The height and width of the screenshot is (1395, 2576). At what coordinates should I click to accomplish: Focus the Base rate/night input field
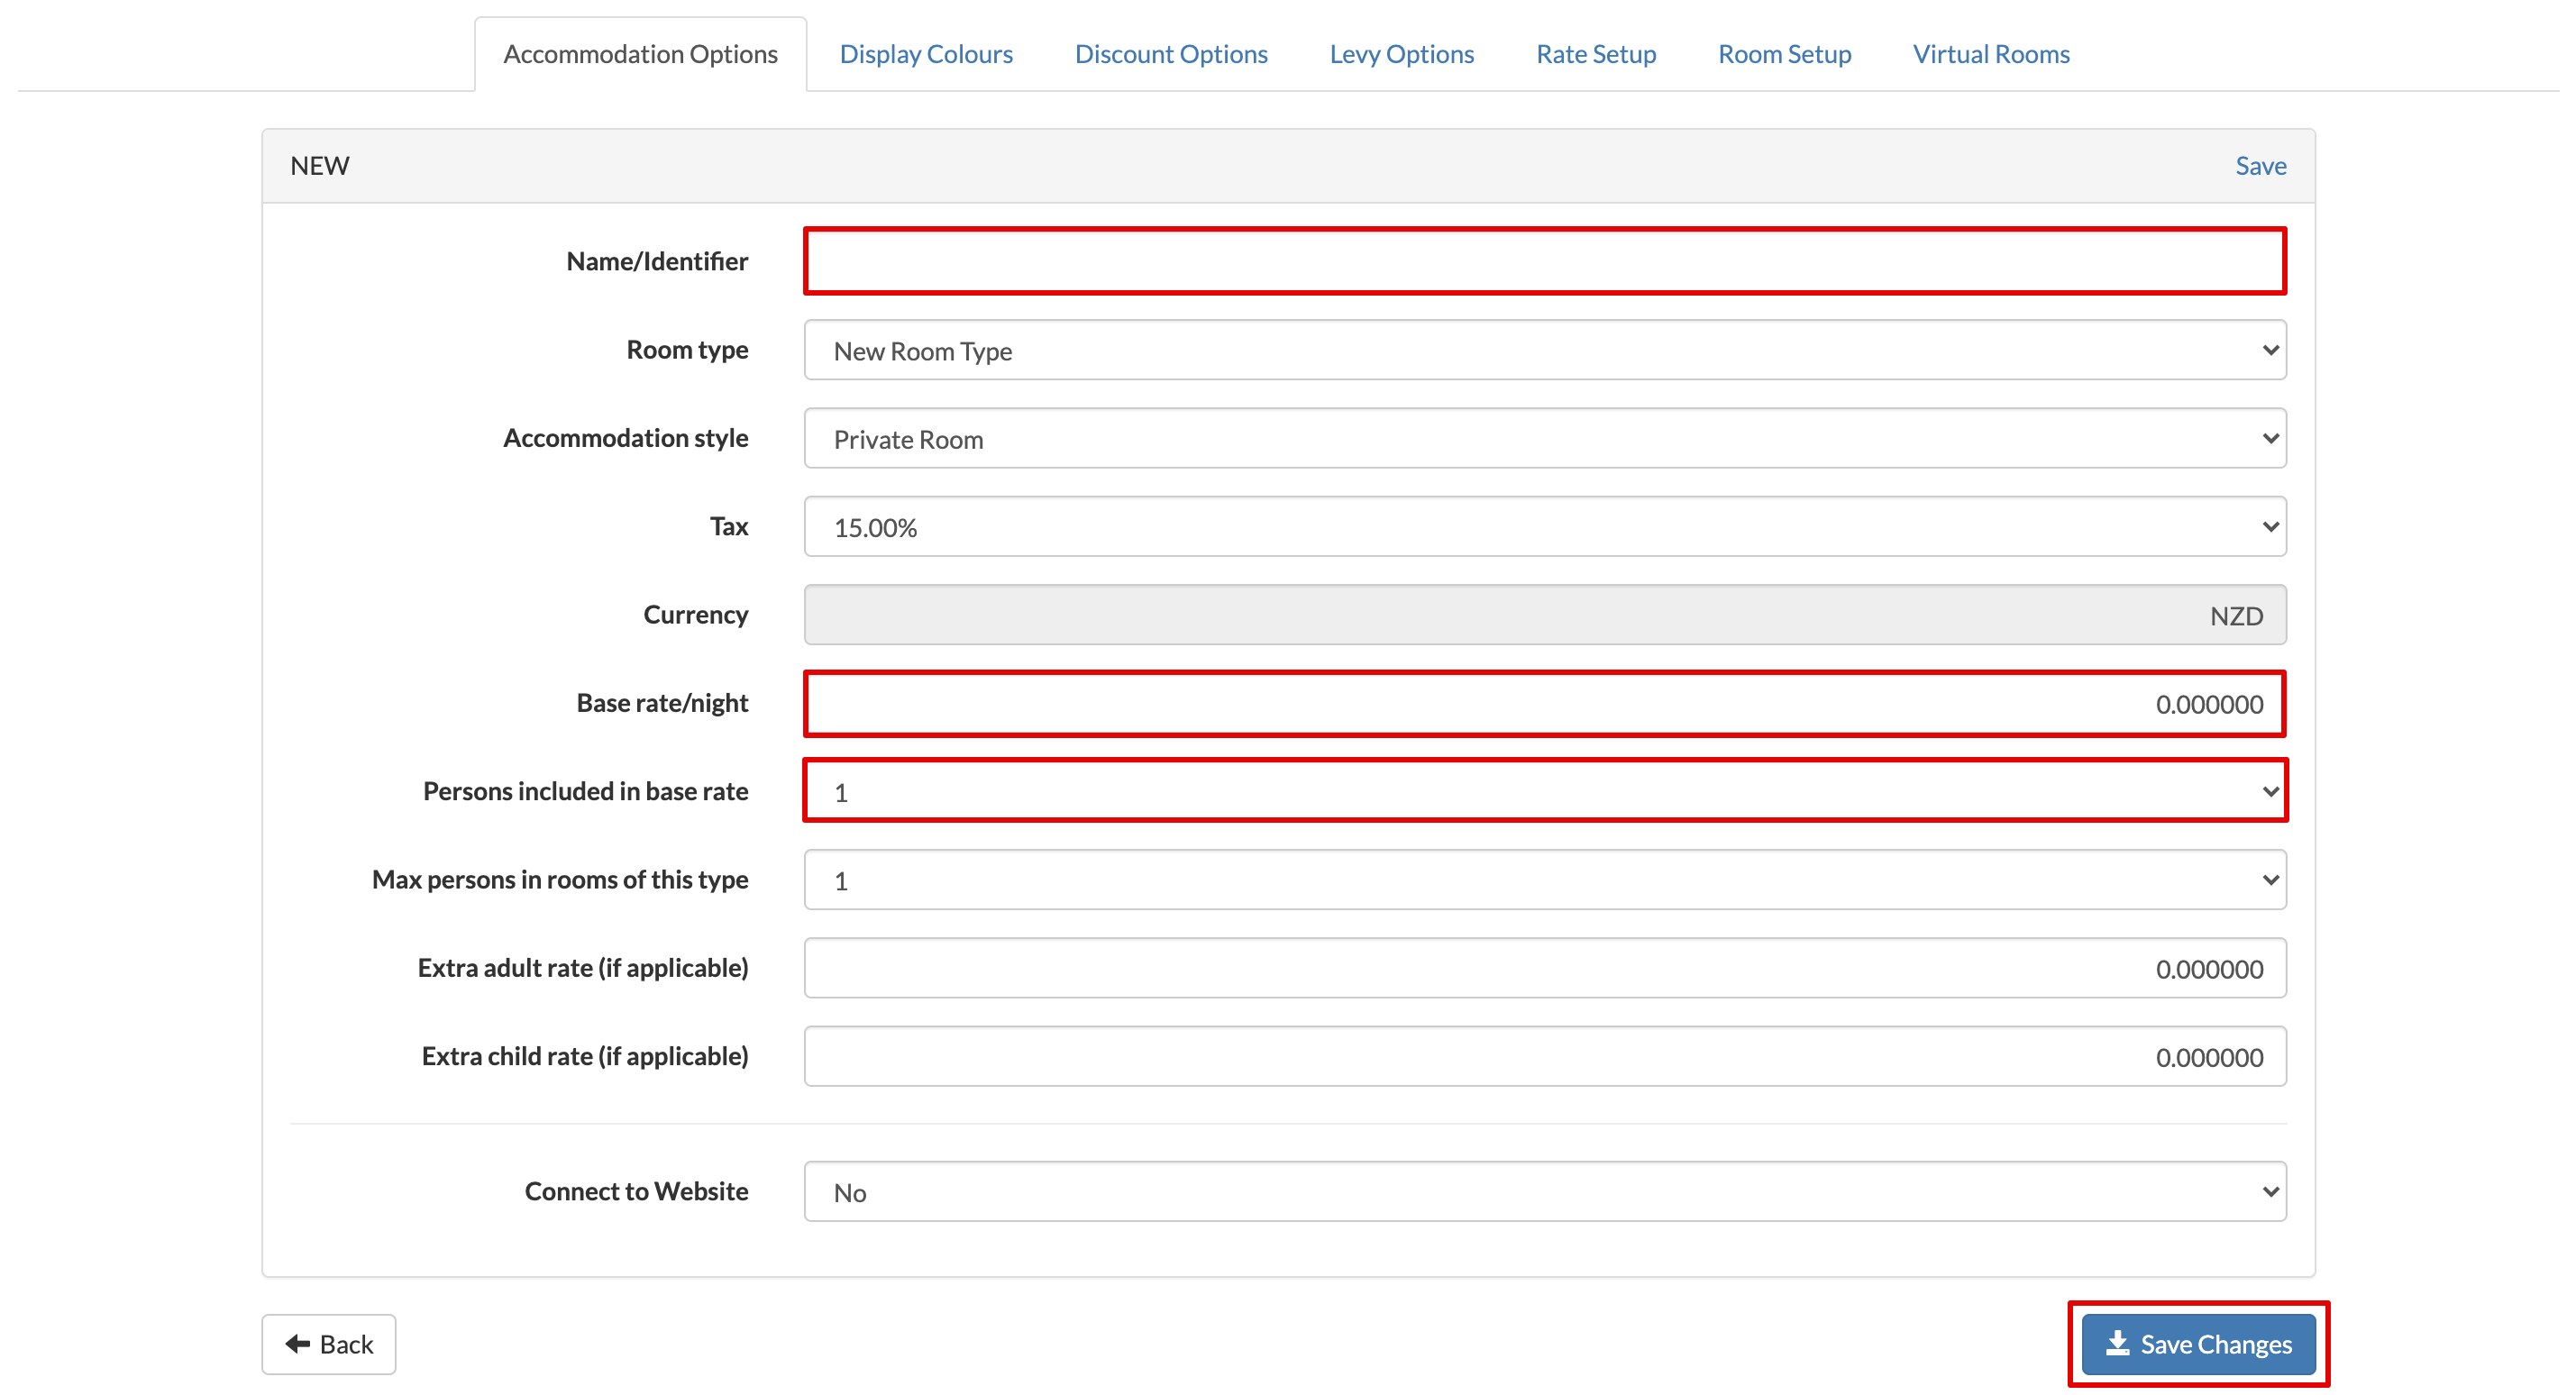[x=1544, y=704]
